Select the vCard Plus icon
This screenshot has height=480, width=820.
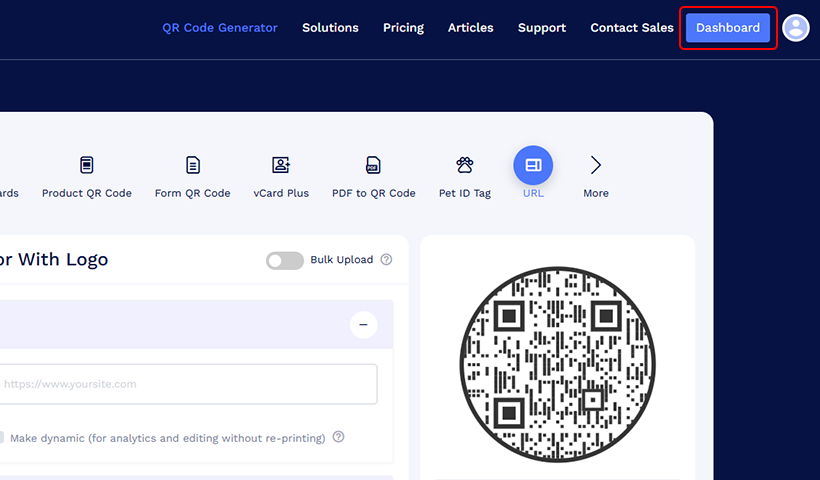(281, 165)
